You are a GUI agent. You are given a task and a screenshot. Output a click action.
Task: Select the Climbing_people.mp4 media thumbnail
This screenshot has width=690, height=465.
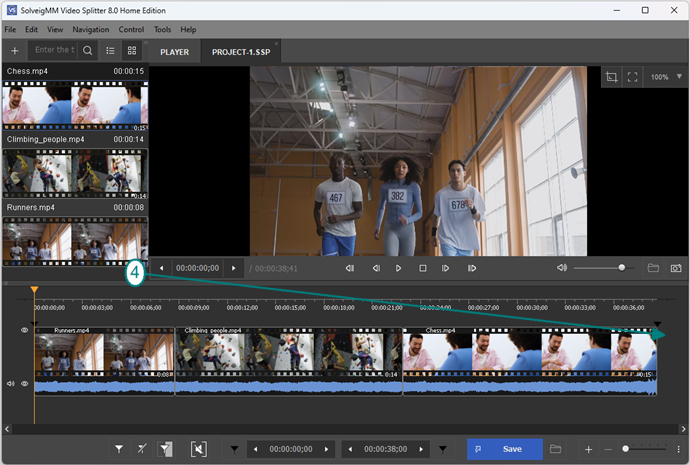click(75, 174)
